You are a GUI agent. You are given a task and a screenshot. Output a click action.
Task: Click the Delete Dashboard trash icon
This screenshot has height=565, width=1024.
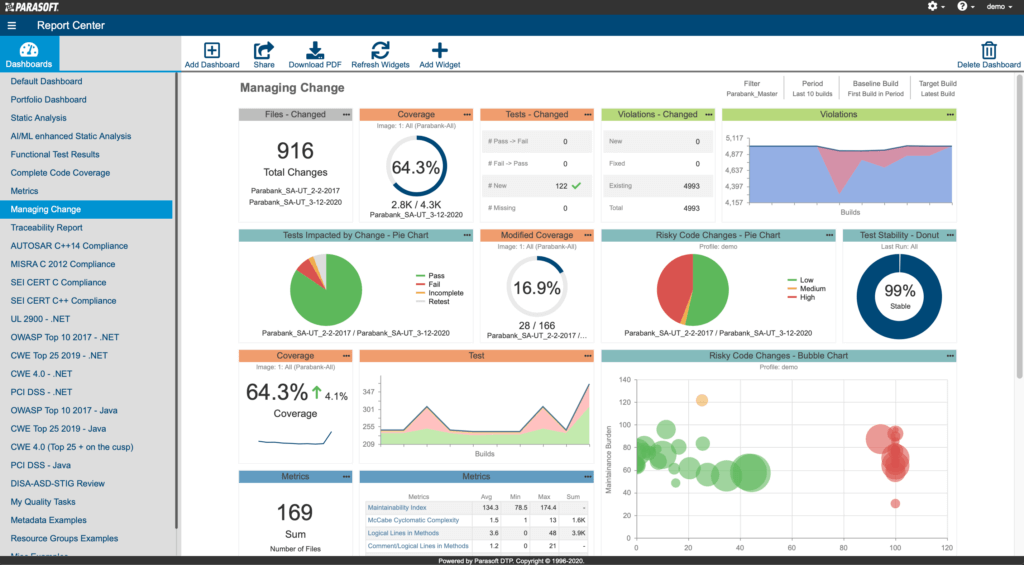coord(988,50)
